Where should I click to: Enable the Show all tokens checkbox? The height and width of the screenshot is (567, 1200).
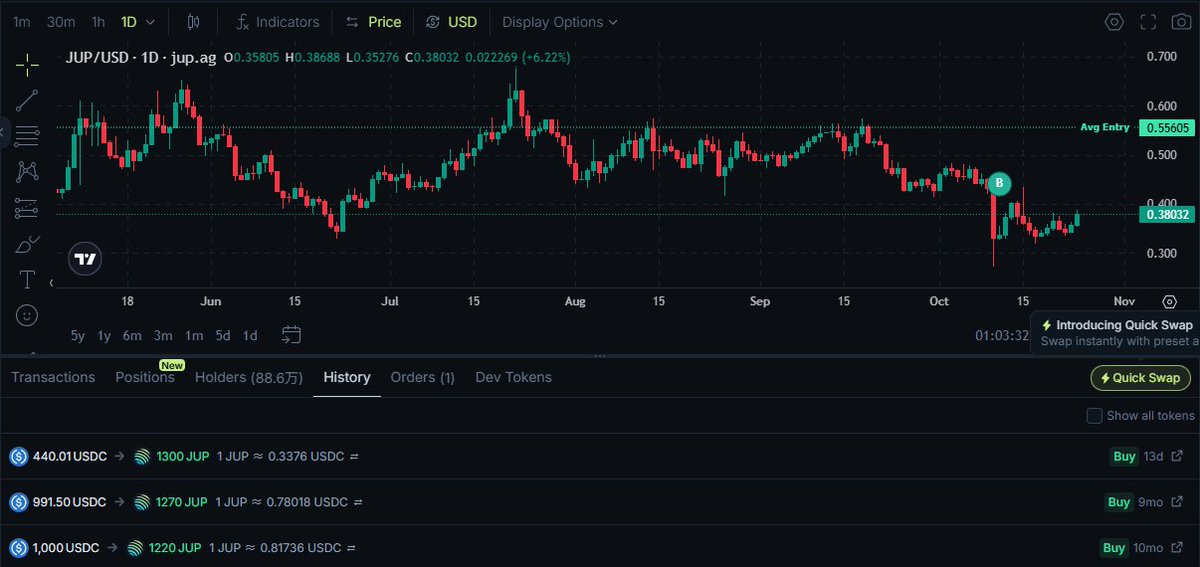[x=1094, y=415]
